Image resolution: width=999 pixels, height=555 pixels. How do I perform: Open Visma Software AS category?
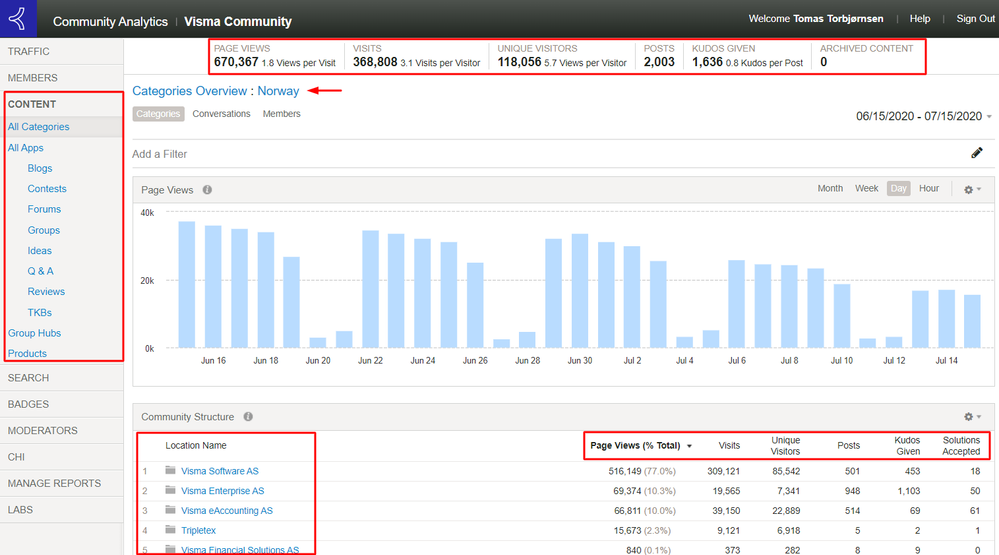point(220,471)
